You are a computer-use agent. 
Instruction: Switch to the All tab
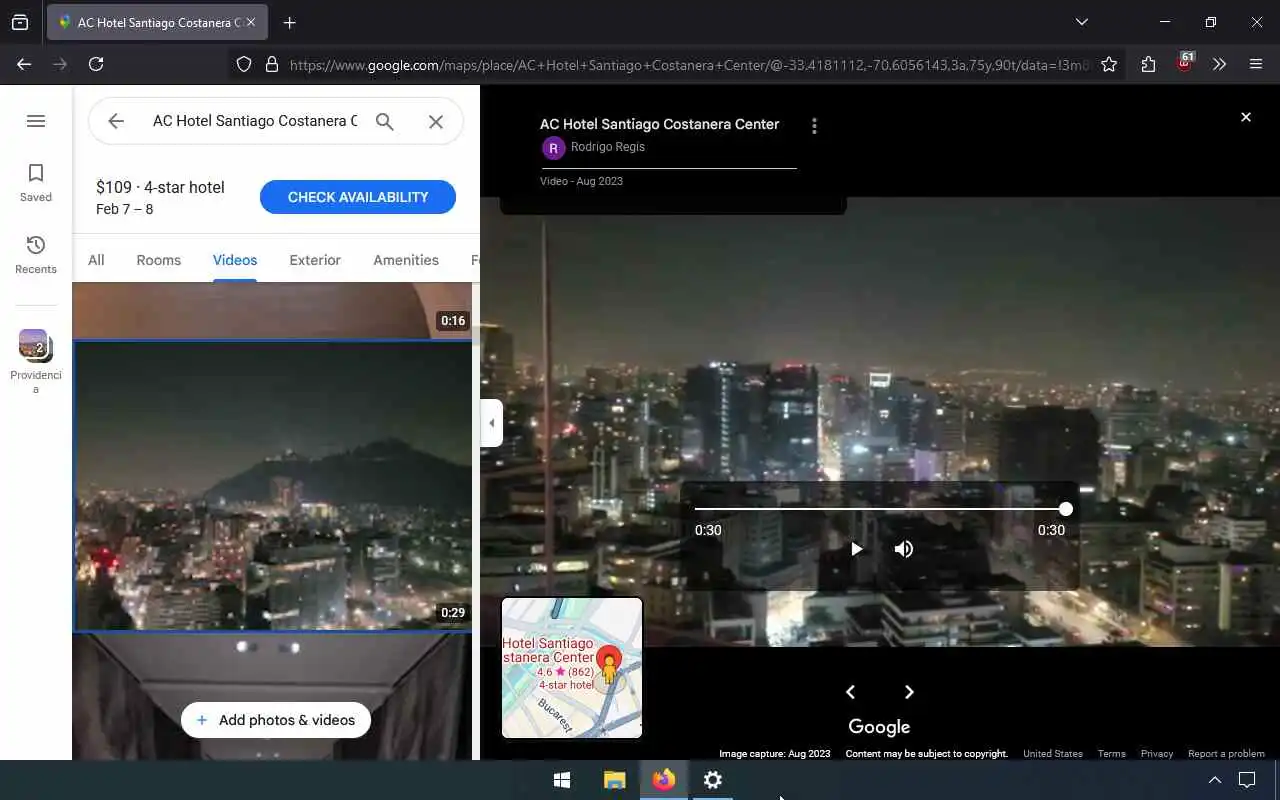[96, 260]
